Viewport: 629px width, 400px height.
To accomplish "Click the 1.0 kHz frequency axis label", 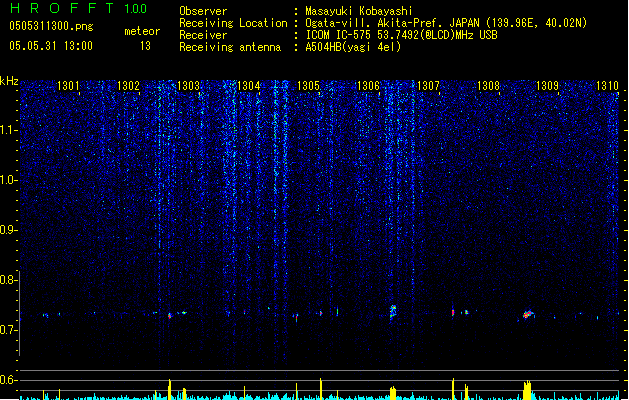I will (8, 180).
